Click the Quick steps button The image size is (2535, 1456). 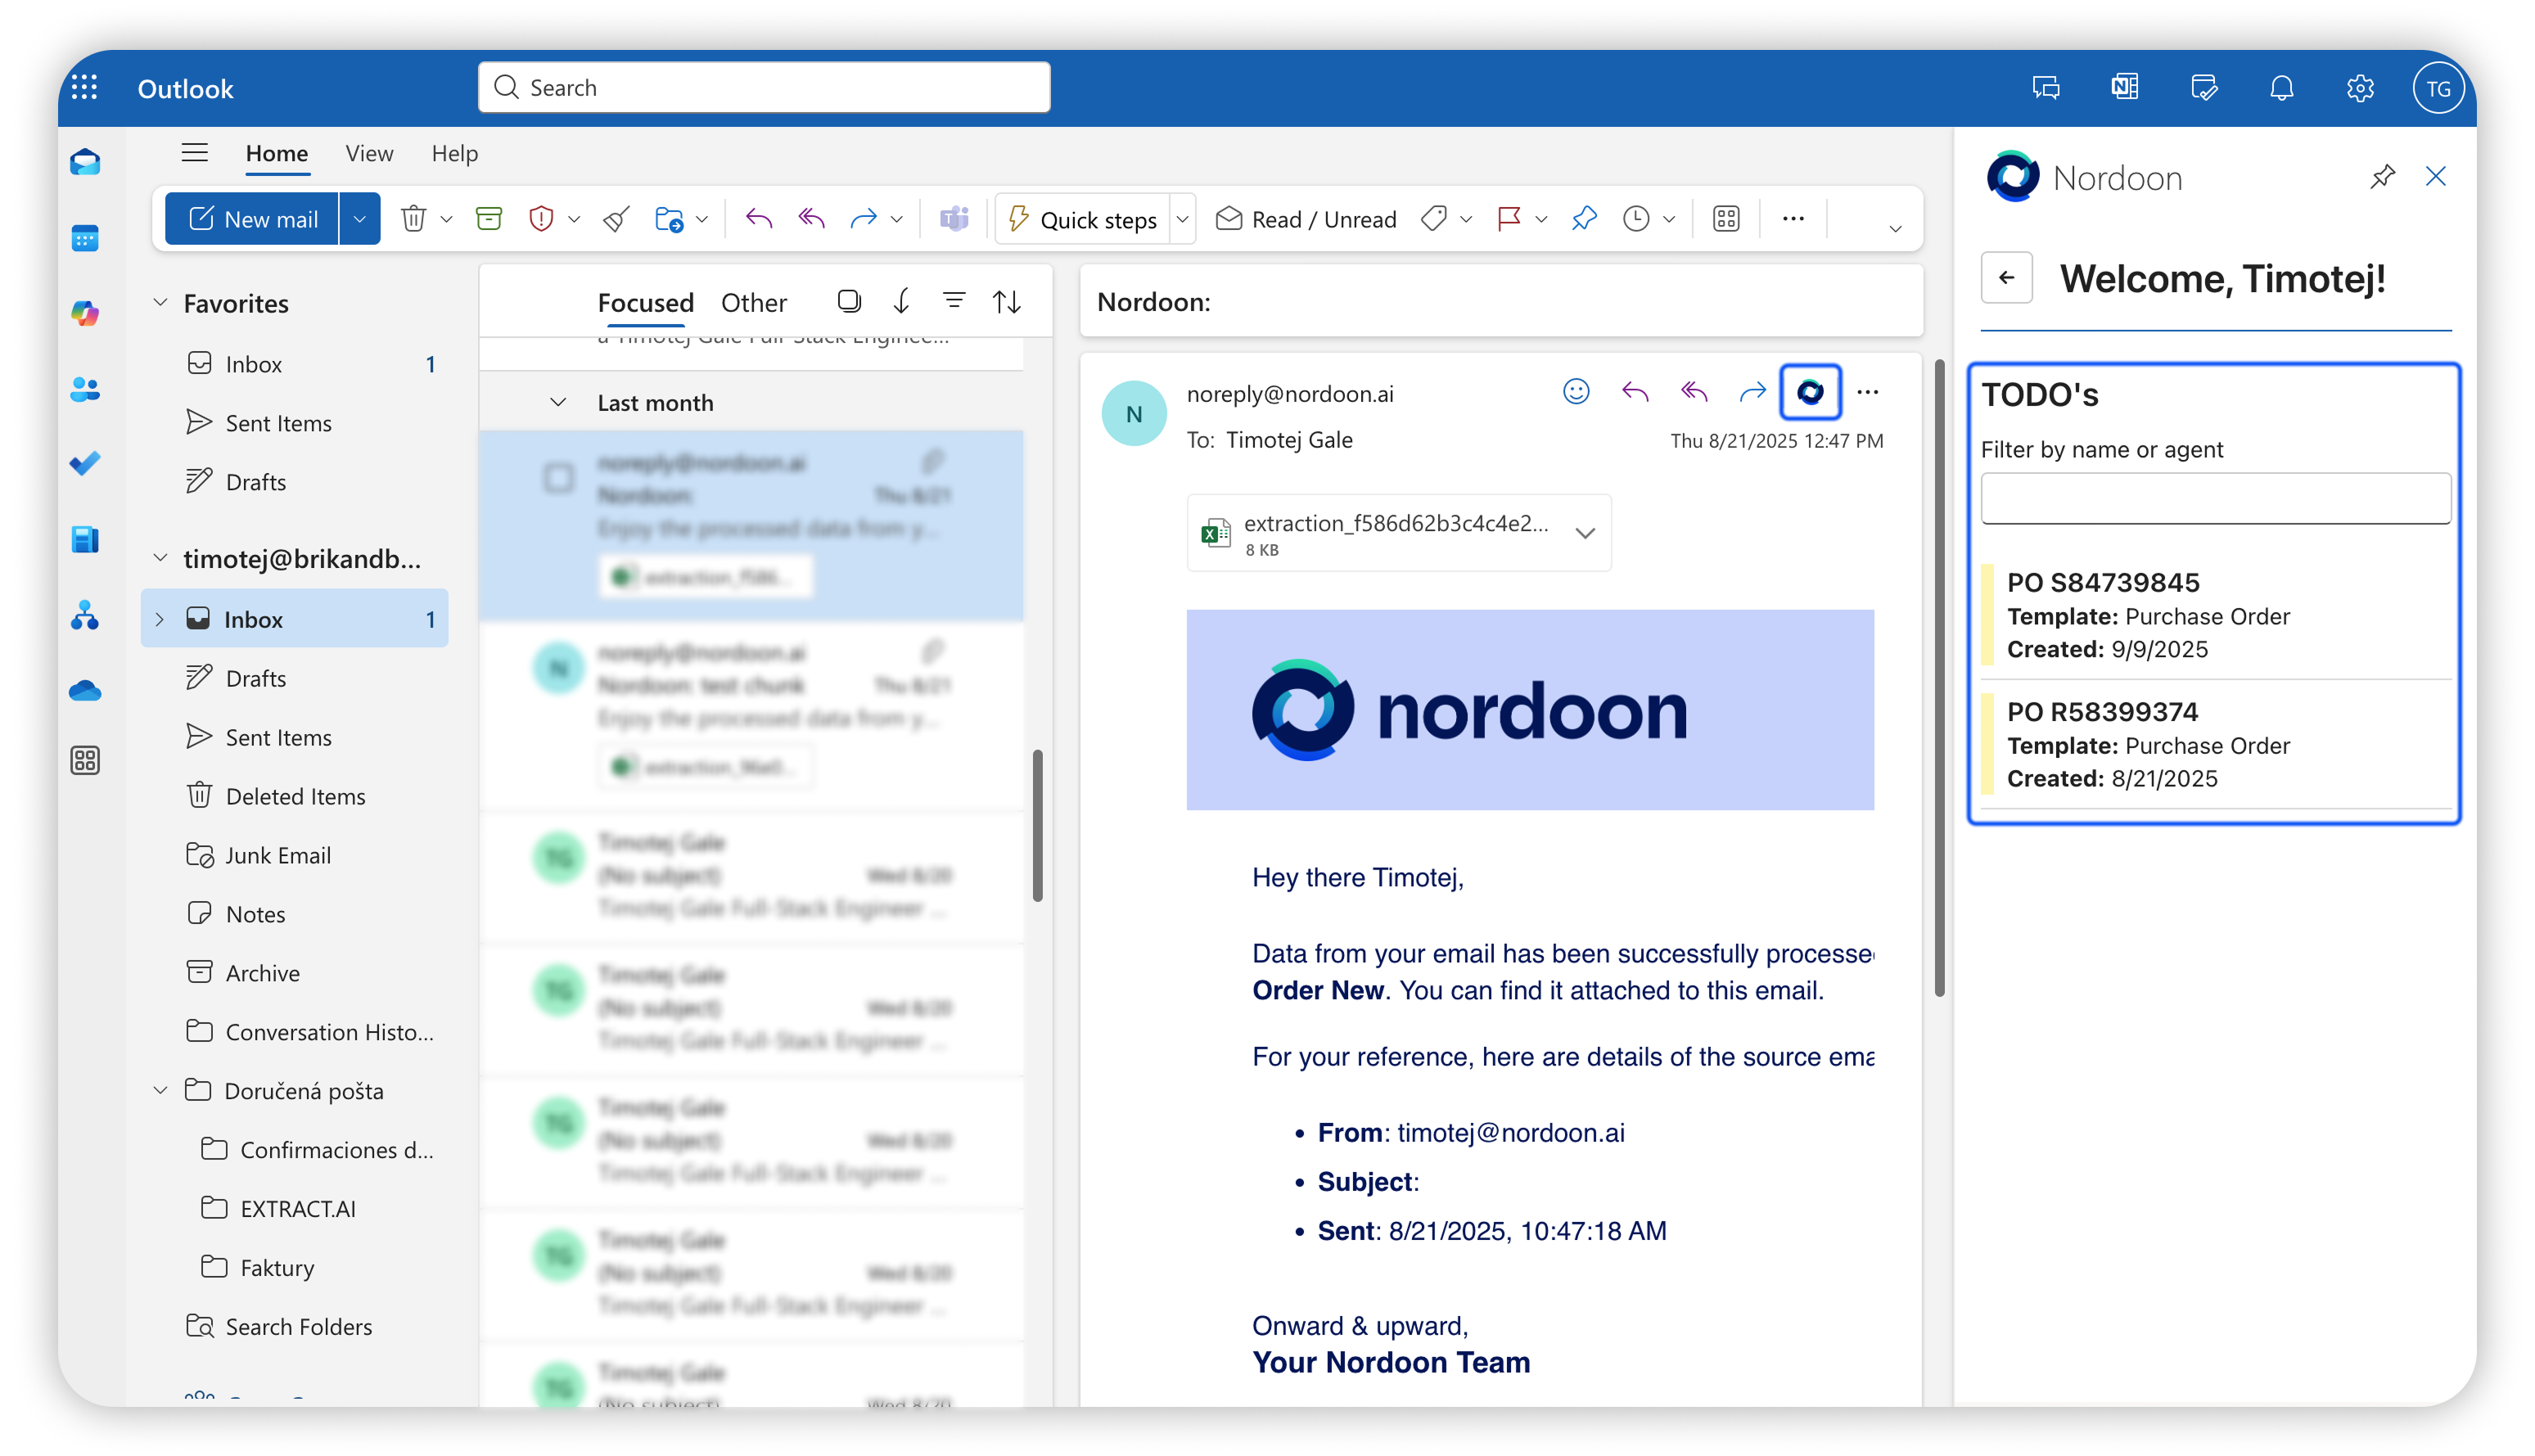point(1084,219)
